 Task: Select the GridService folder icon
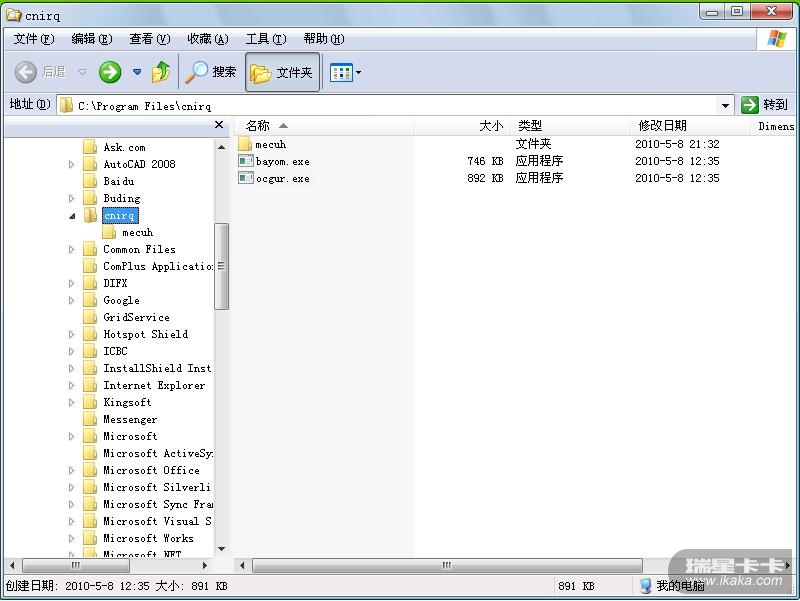(x=90, y=317)
